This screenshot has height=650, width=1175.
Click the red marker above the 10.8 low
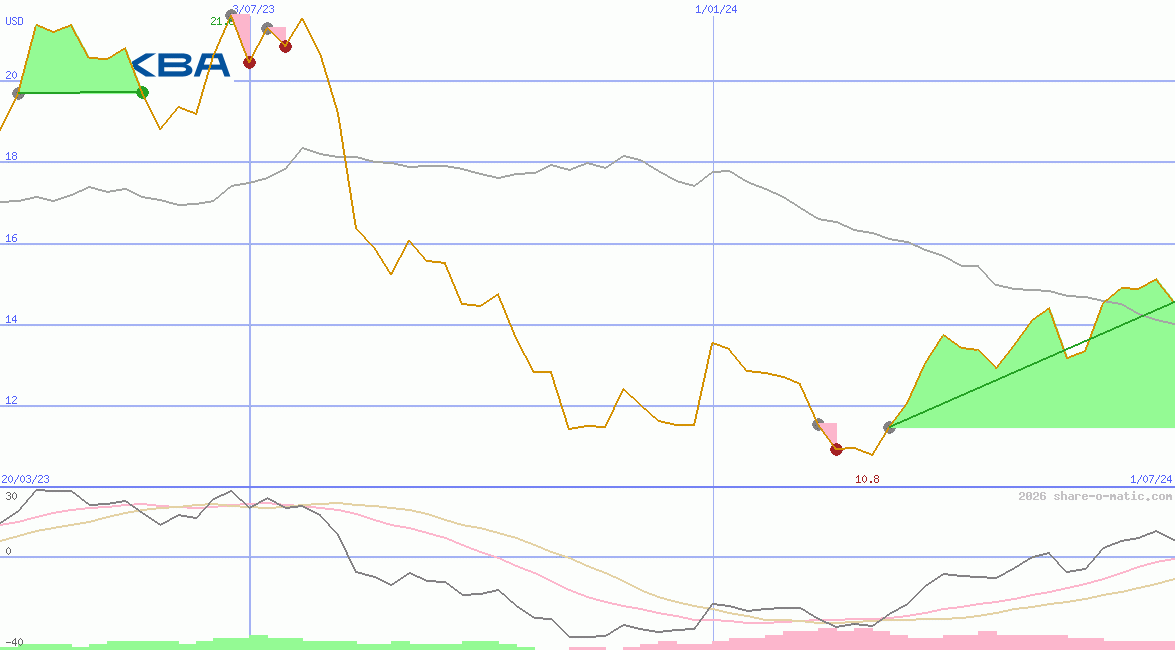click(836, 449)
